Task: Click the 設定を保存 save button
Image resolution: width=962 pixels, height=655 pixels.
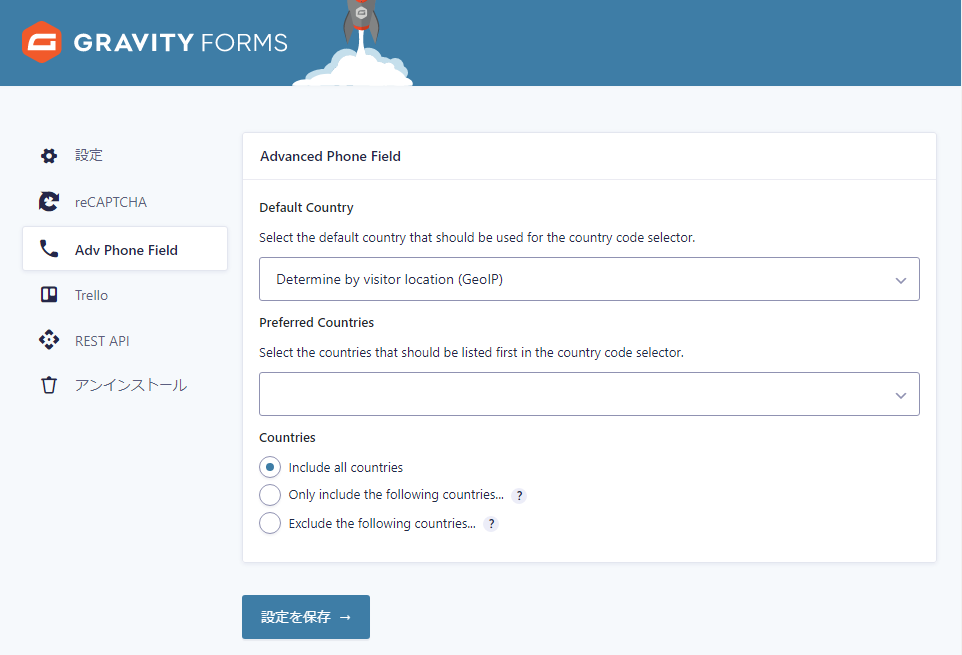Action: coord(306,617)
